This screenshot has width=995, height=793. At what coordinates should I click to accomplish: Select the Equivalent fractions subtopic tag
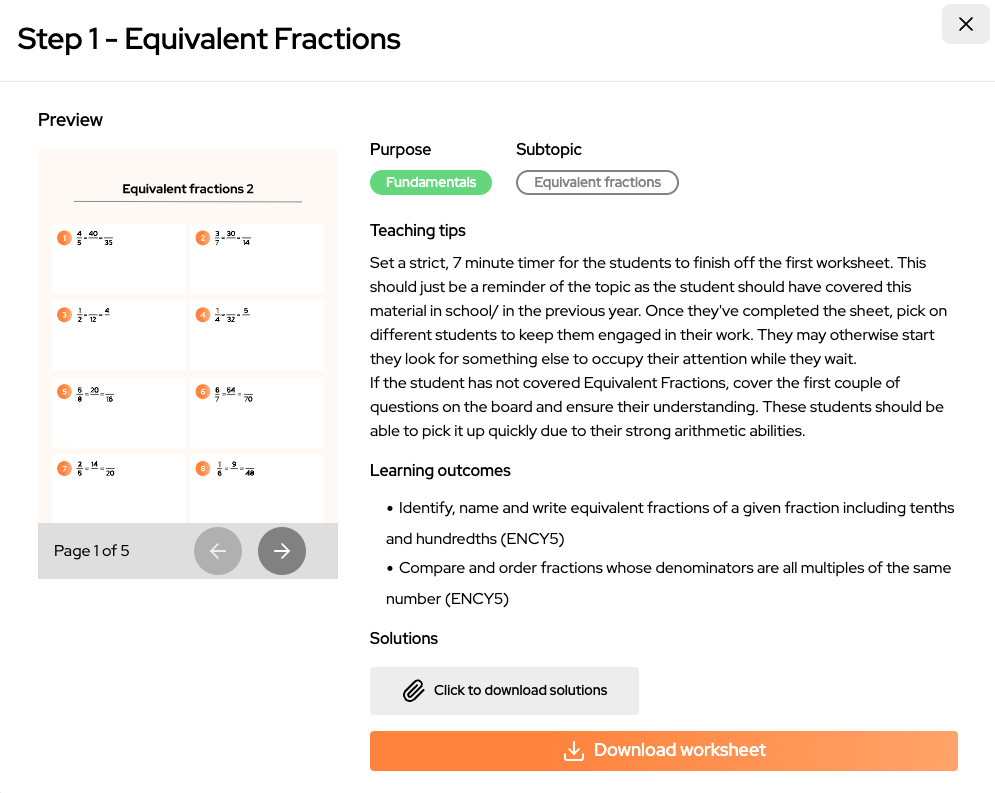pos(597,183)
